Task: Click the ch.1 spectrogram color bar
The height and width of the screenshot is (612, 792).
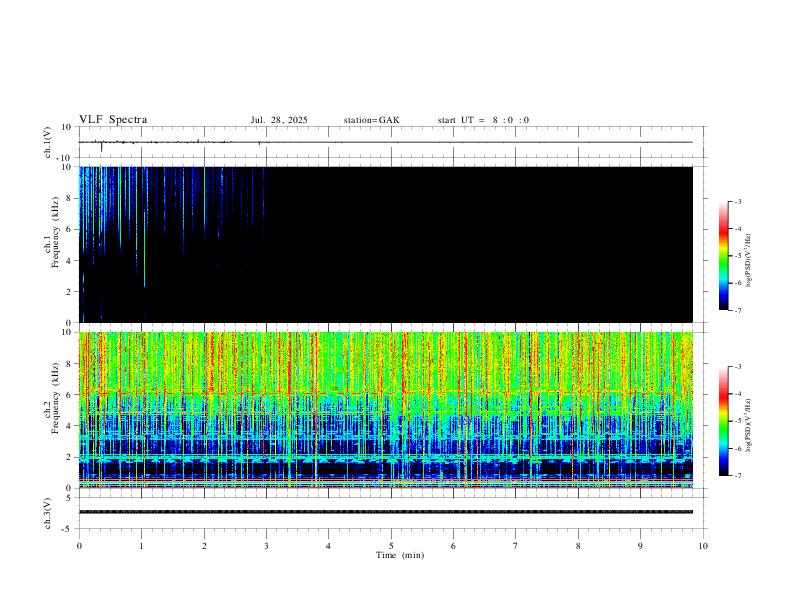Action: click(x=724, y=256)
